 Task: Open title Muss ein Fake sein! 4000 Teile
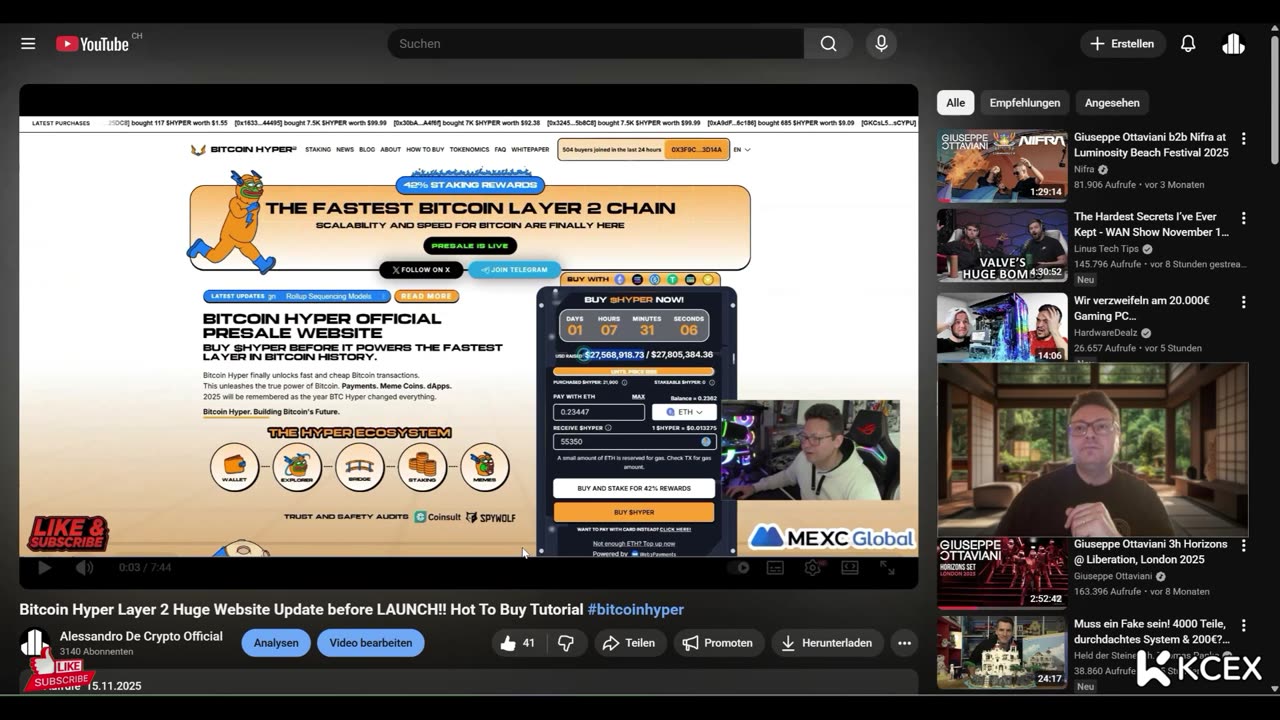tap(1151, 631)
